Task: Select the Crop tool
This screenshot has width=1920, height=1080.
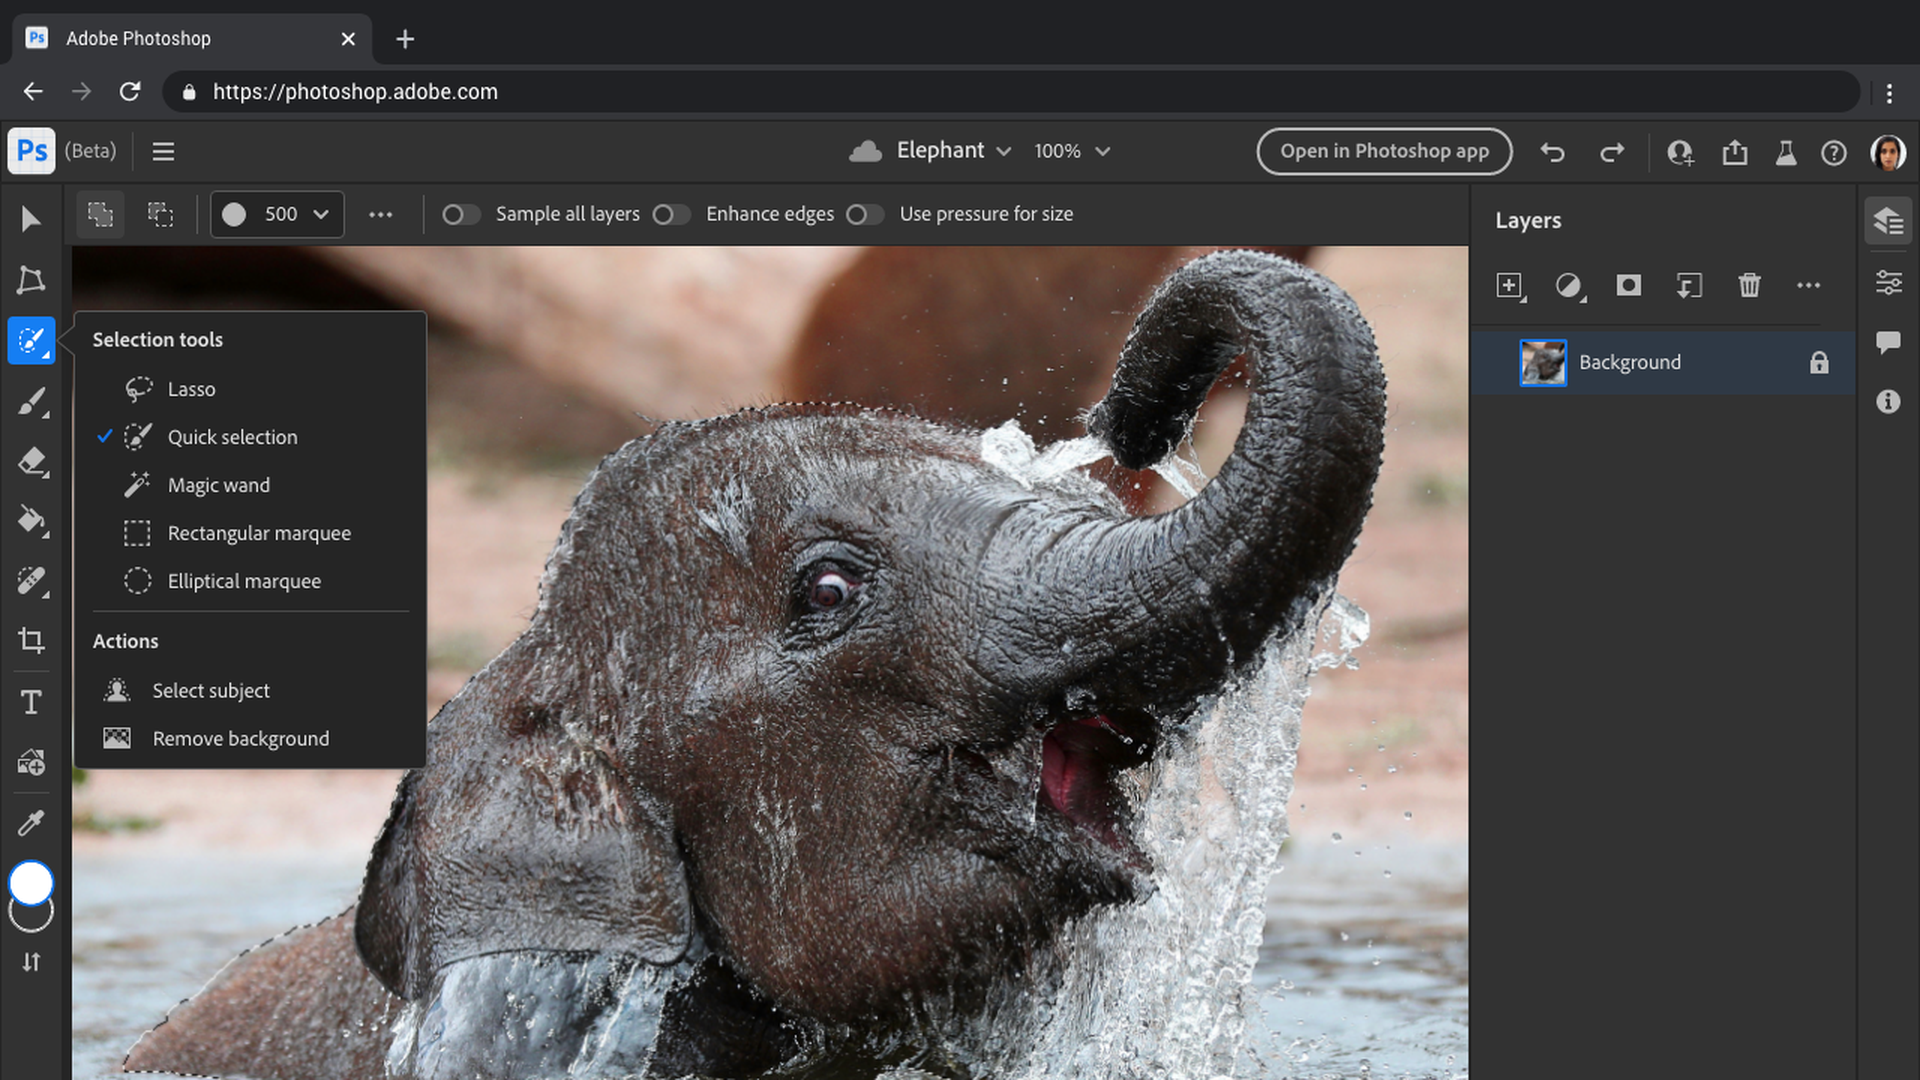Action: pos(31,641)
